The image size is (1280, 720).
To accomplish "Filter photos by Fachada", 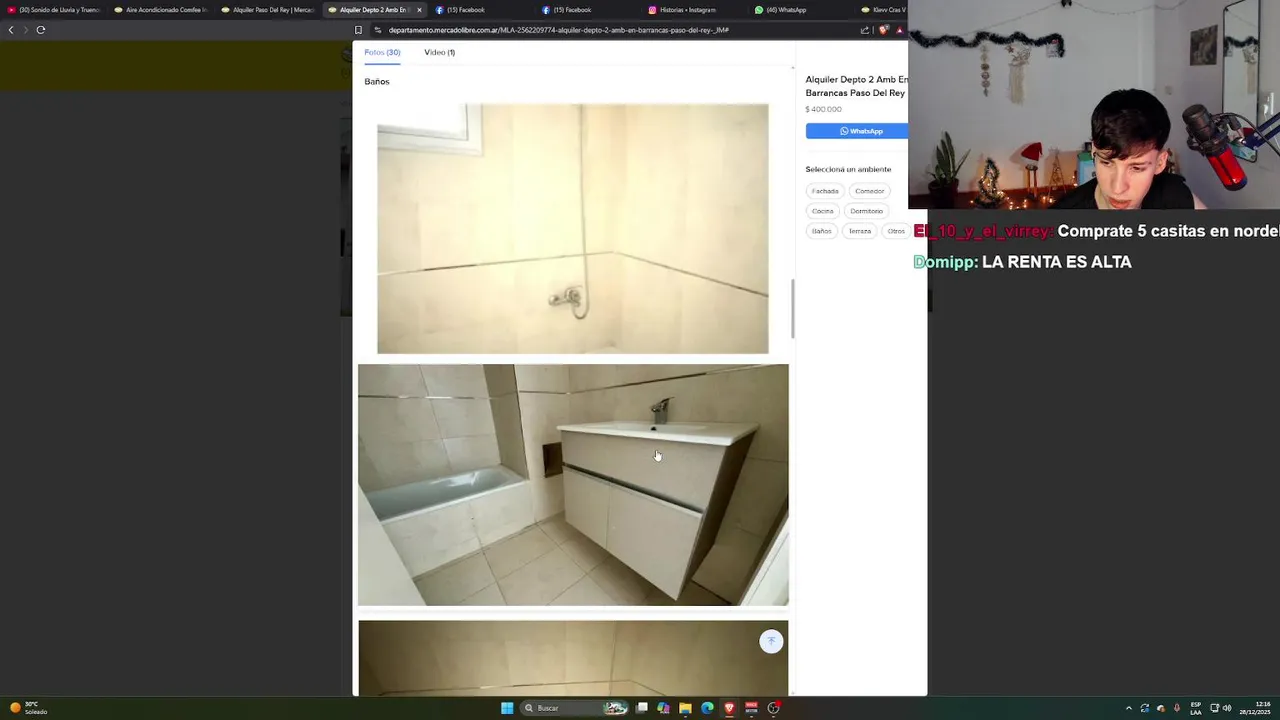I will [x=825, y=191].
